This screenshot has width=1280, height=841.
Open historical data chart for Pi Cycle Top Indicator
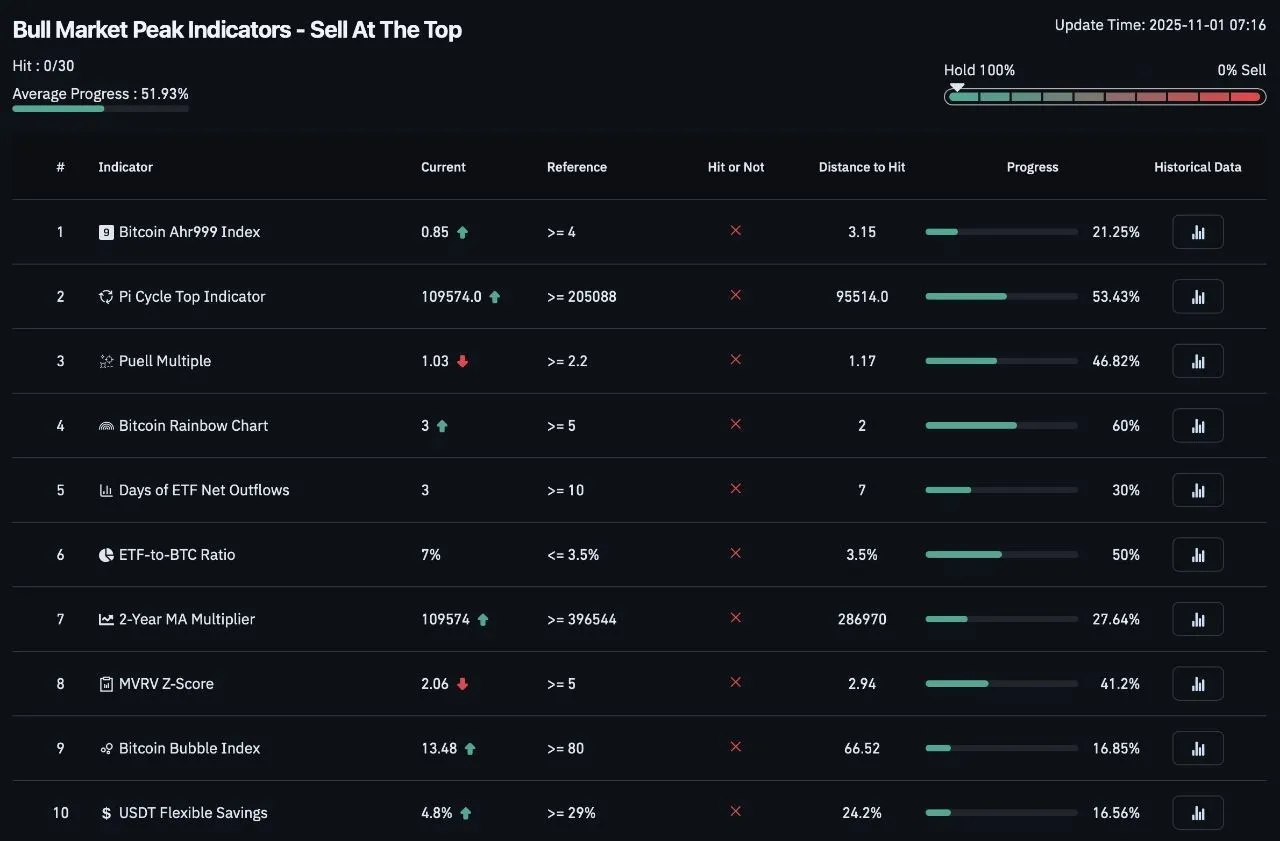click(x=1197, y=297)
